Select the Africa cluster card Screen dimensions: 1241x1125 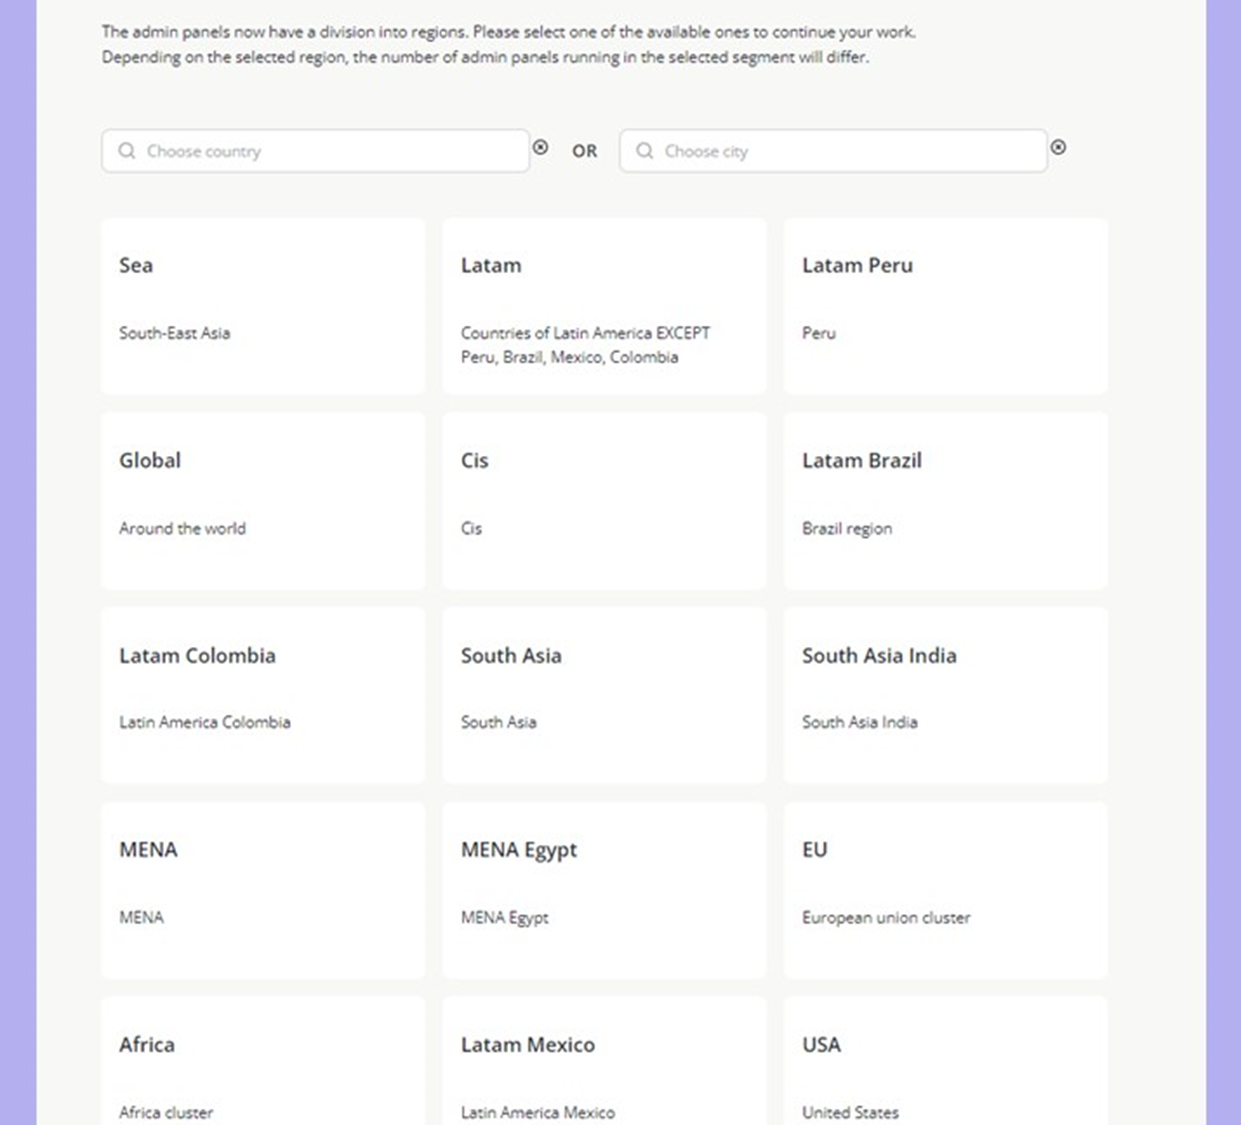click(263, 1070)
